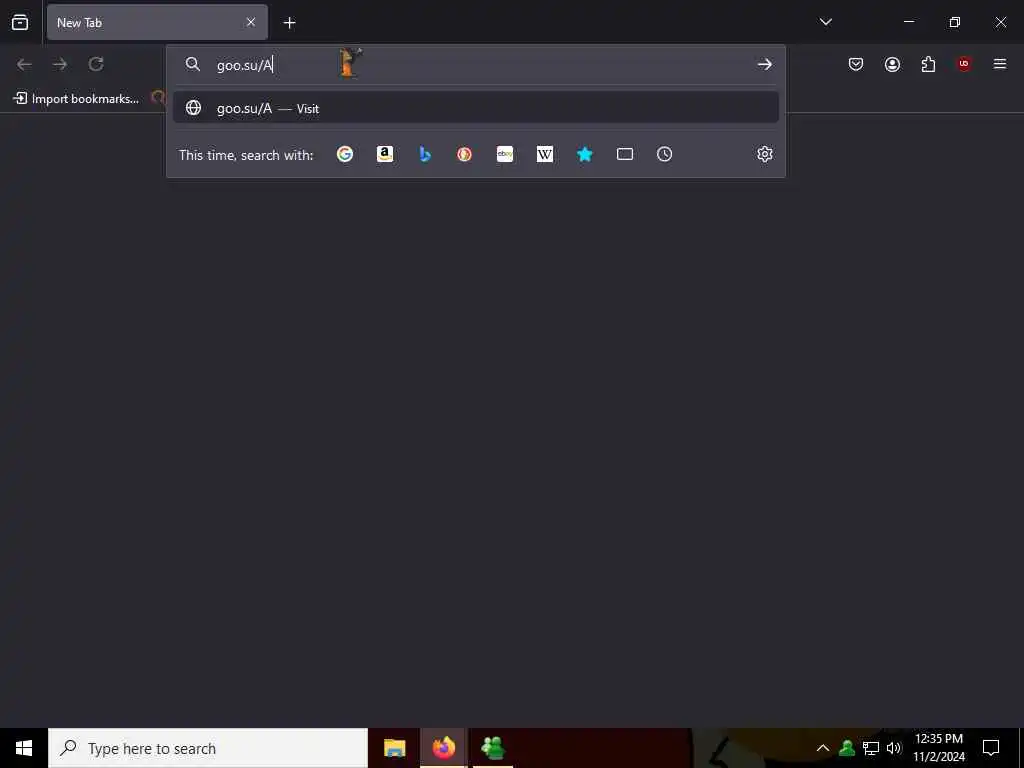
Task: Click the Save to Pocket icon
Action: 856,64
